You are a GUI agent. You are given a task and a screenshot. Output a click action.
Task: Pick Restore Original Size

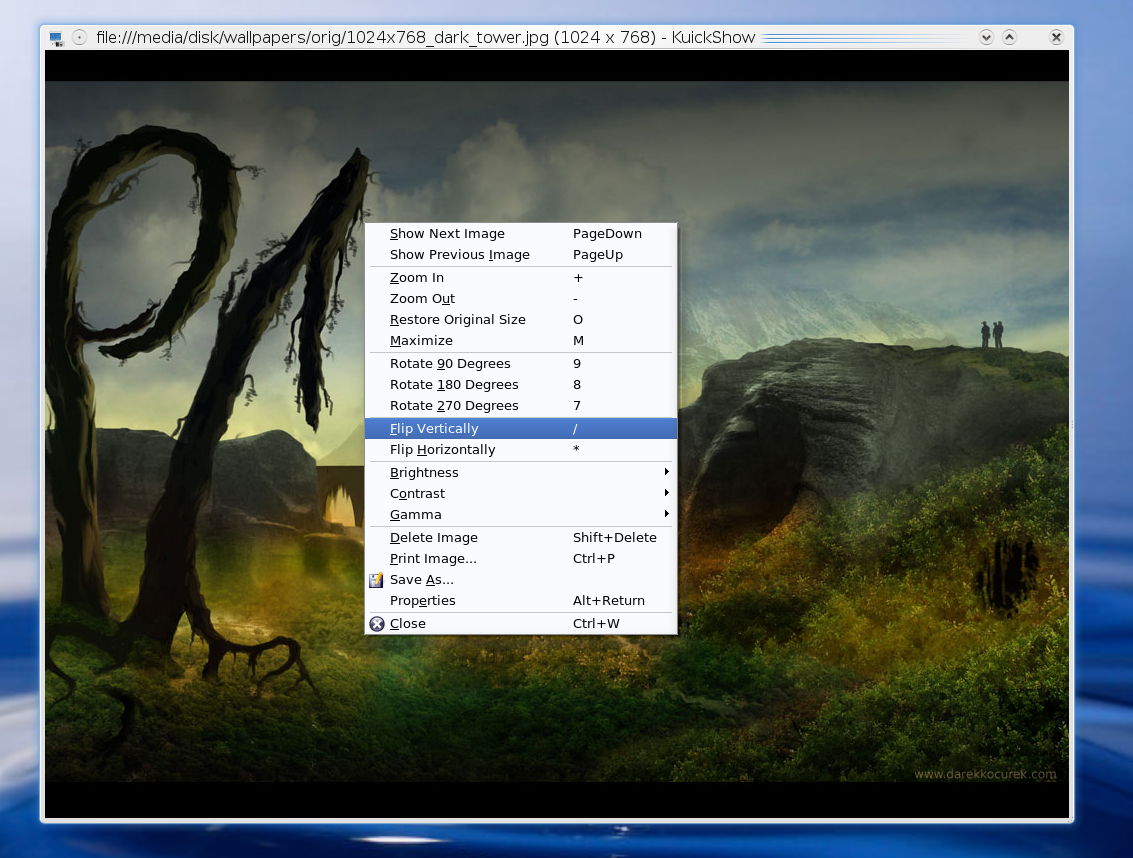(521, 319)
